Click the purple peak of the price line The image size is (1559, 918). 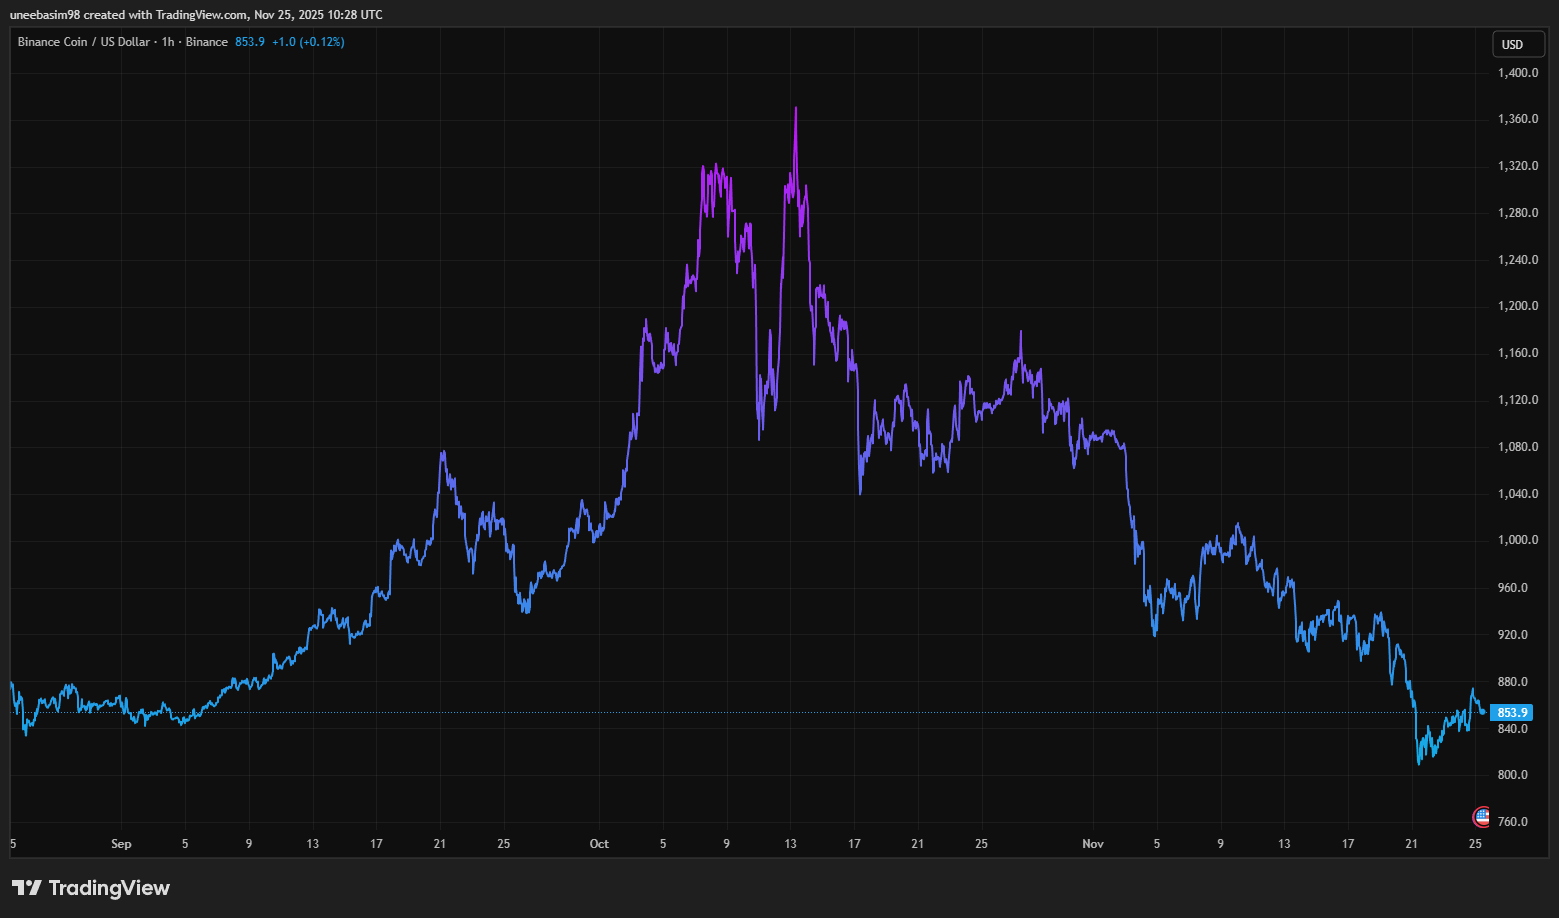796,109
